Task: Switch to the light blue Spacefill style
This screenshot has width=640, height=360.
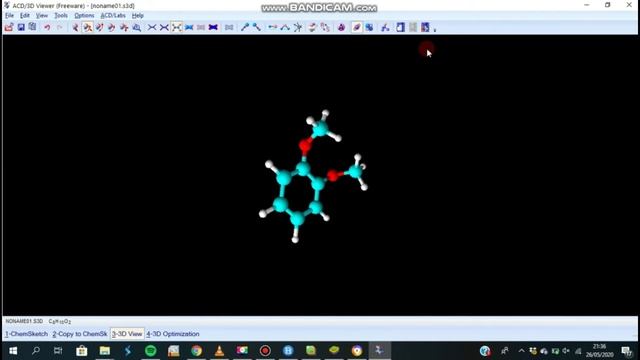Action: coord(189,27)
